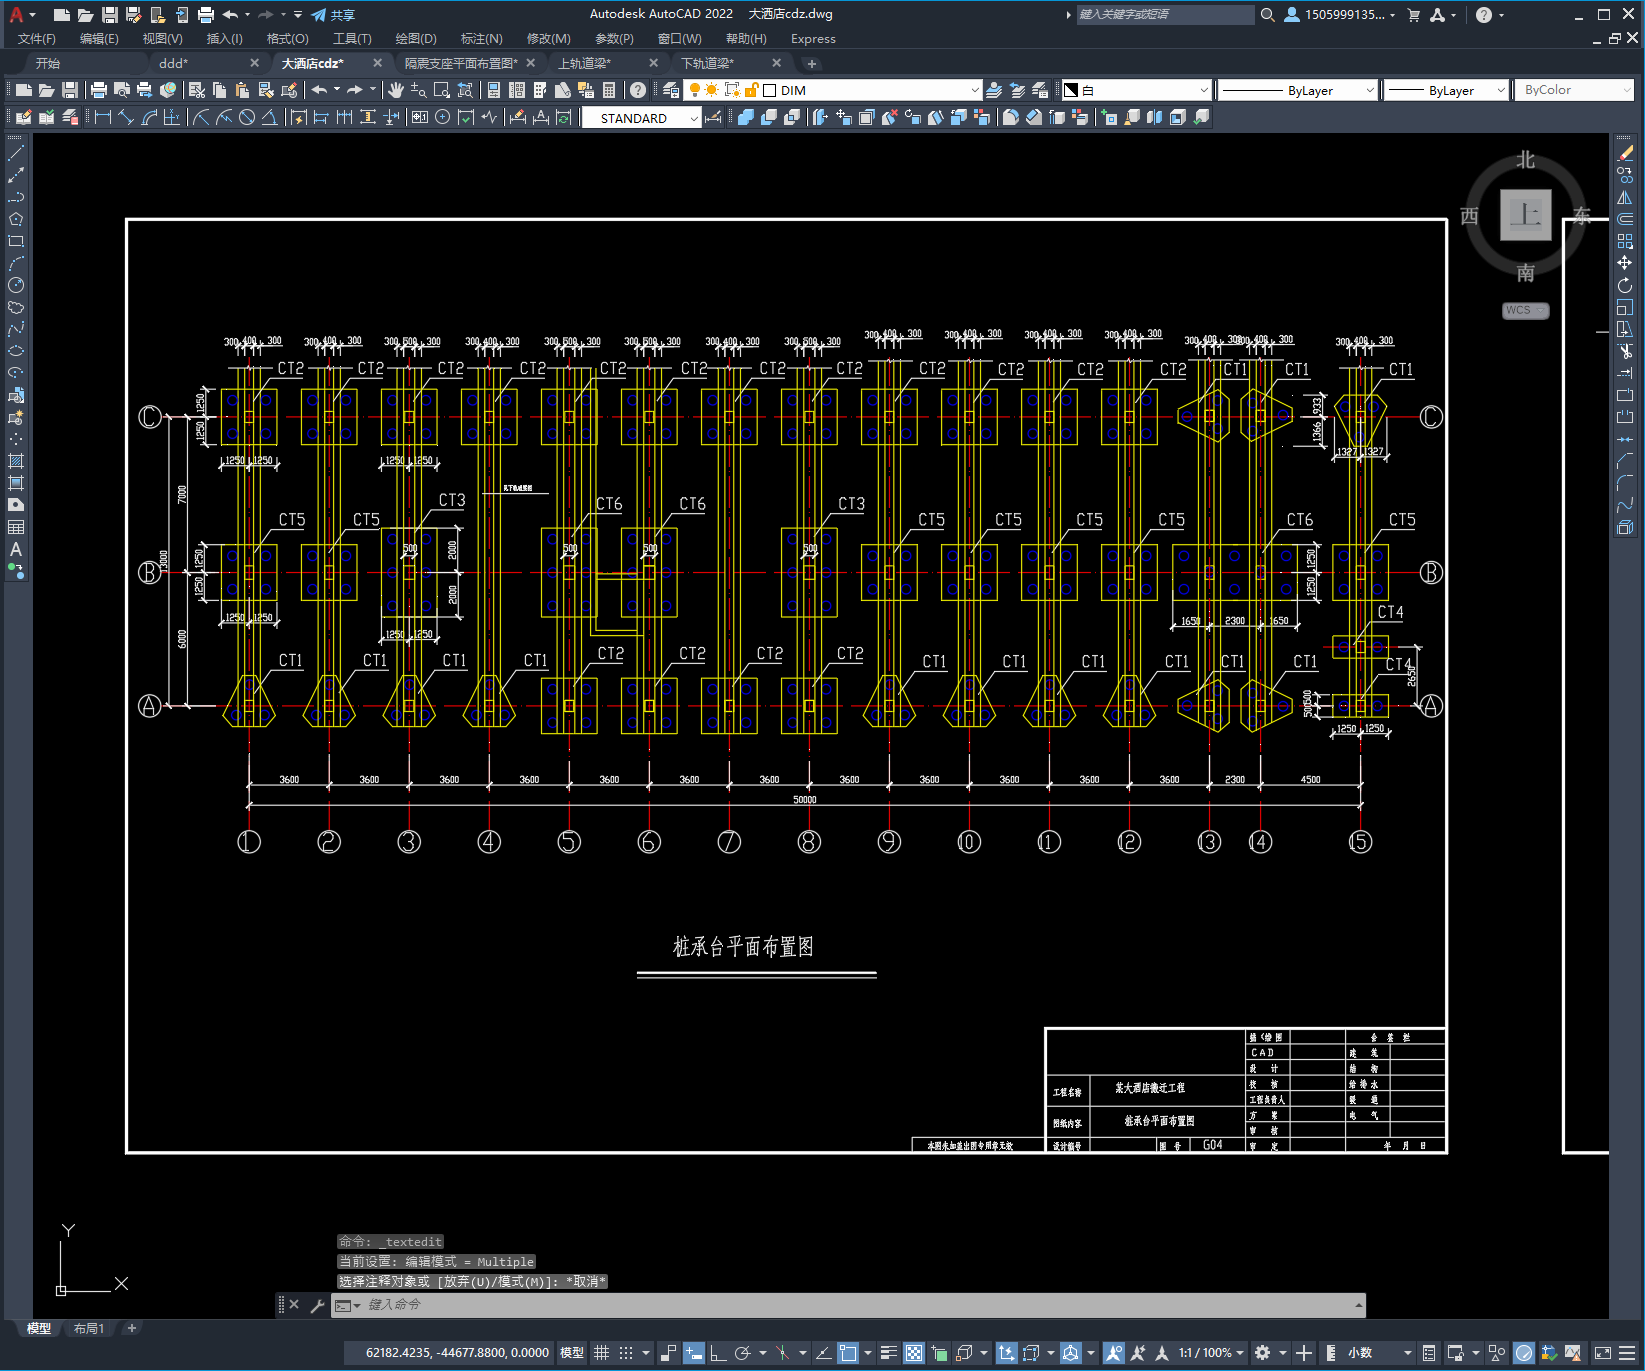Click the command line customize wrench icon
The height and width of the screenshot is (1371, 1645).
click(x=317, y=1305)
